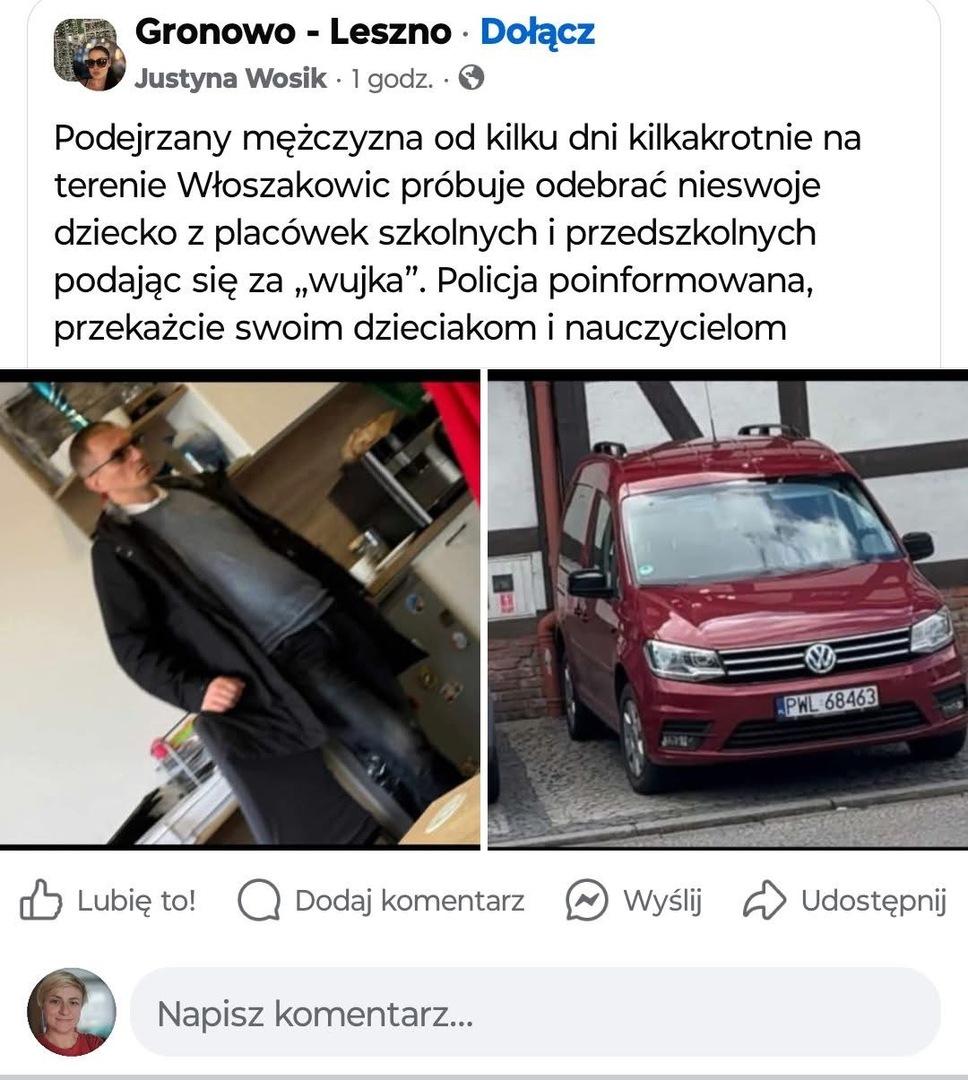
Task: Open the red Volkswagen van photo
Action: (x=728, y=609)
